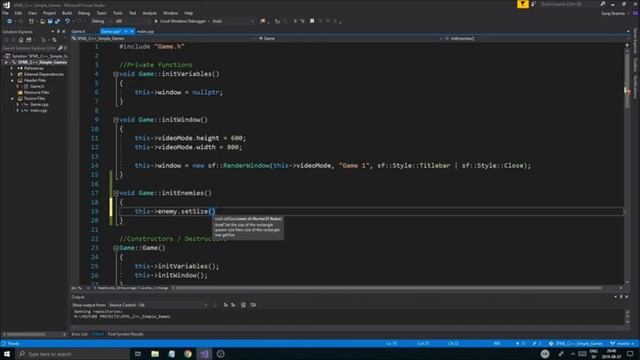Click the repository name in status bar

tap(576, 344)
